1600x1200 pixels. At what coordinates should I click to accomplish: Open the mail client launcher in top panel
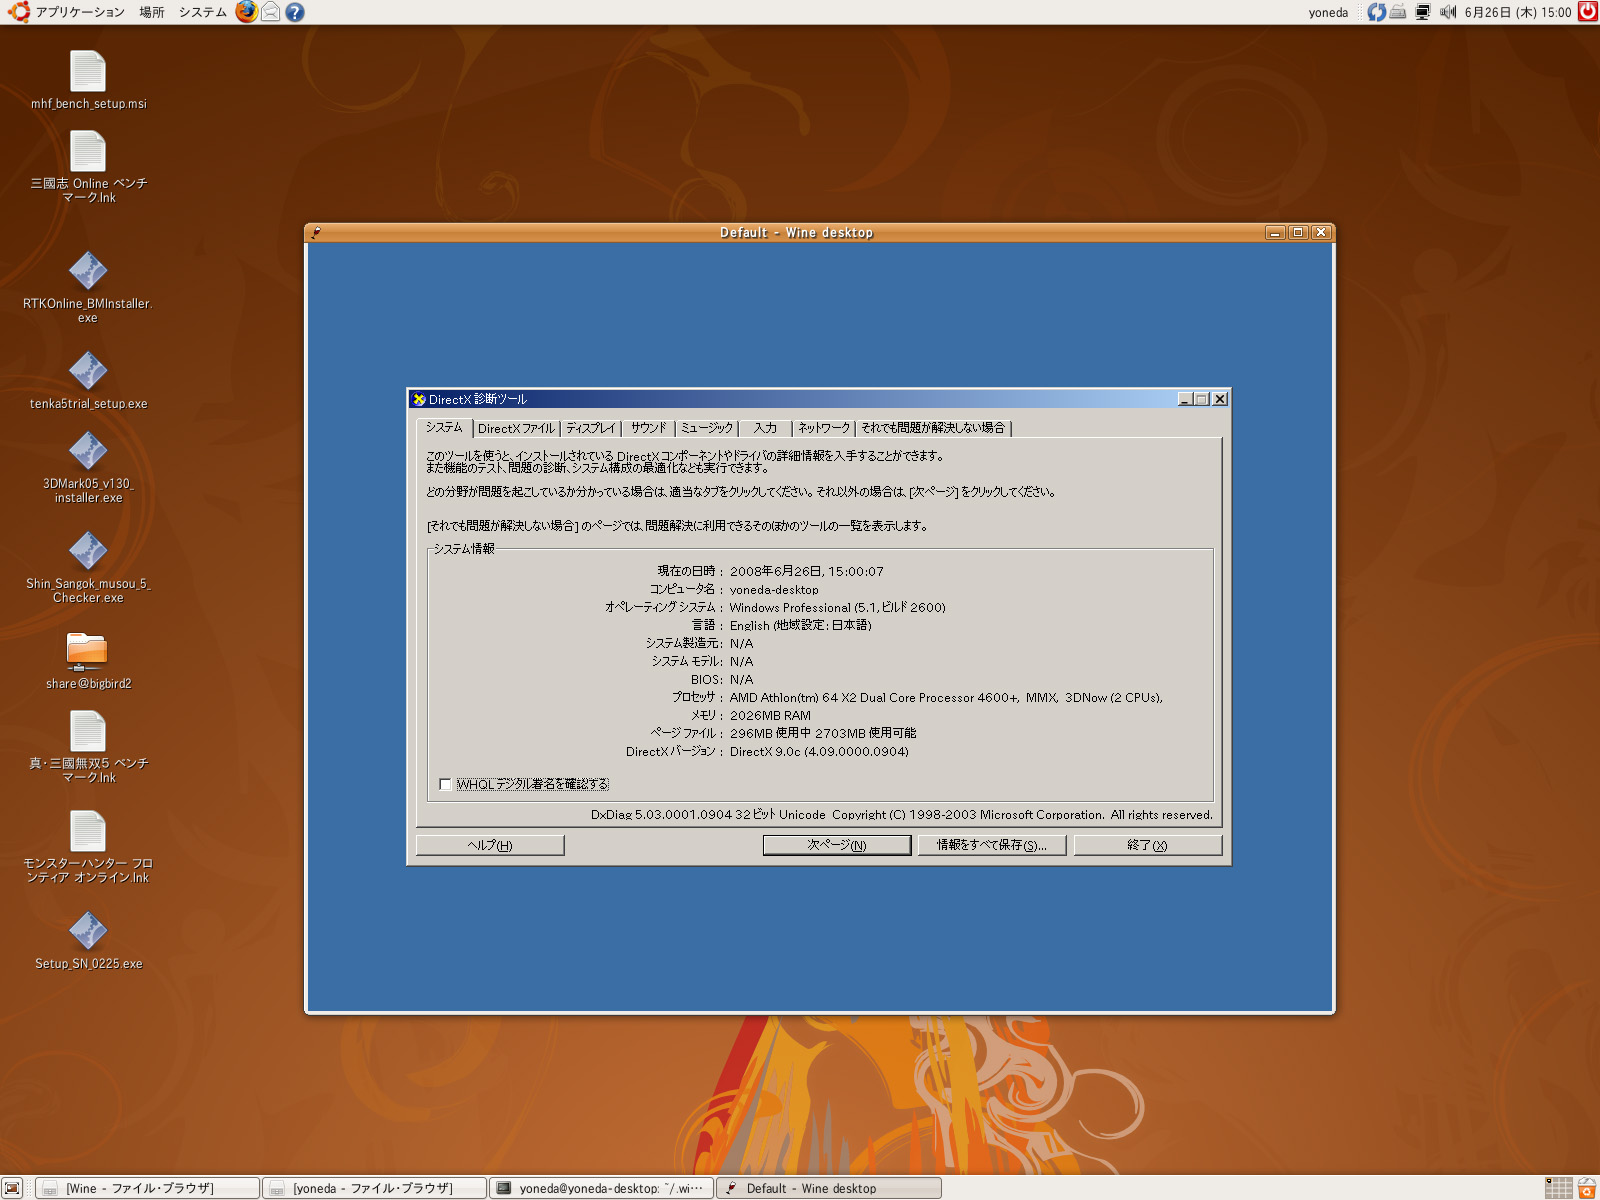click(270, 12)
